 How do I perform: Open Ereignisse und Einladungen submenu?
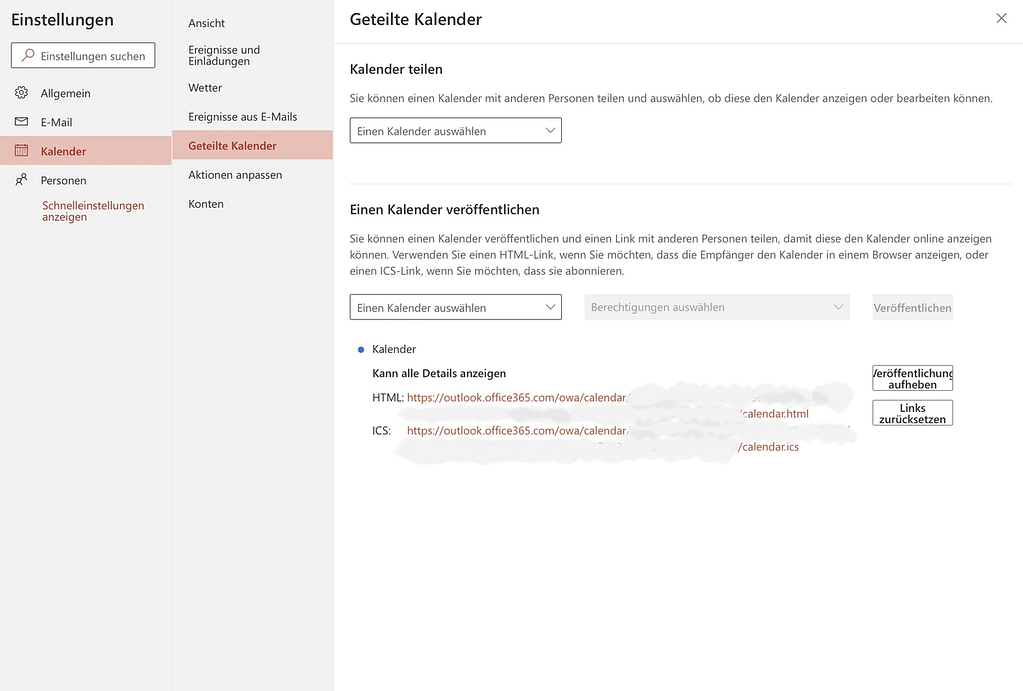252,55
